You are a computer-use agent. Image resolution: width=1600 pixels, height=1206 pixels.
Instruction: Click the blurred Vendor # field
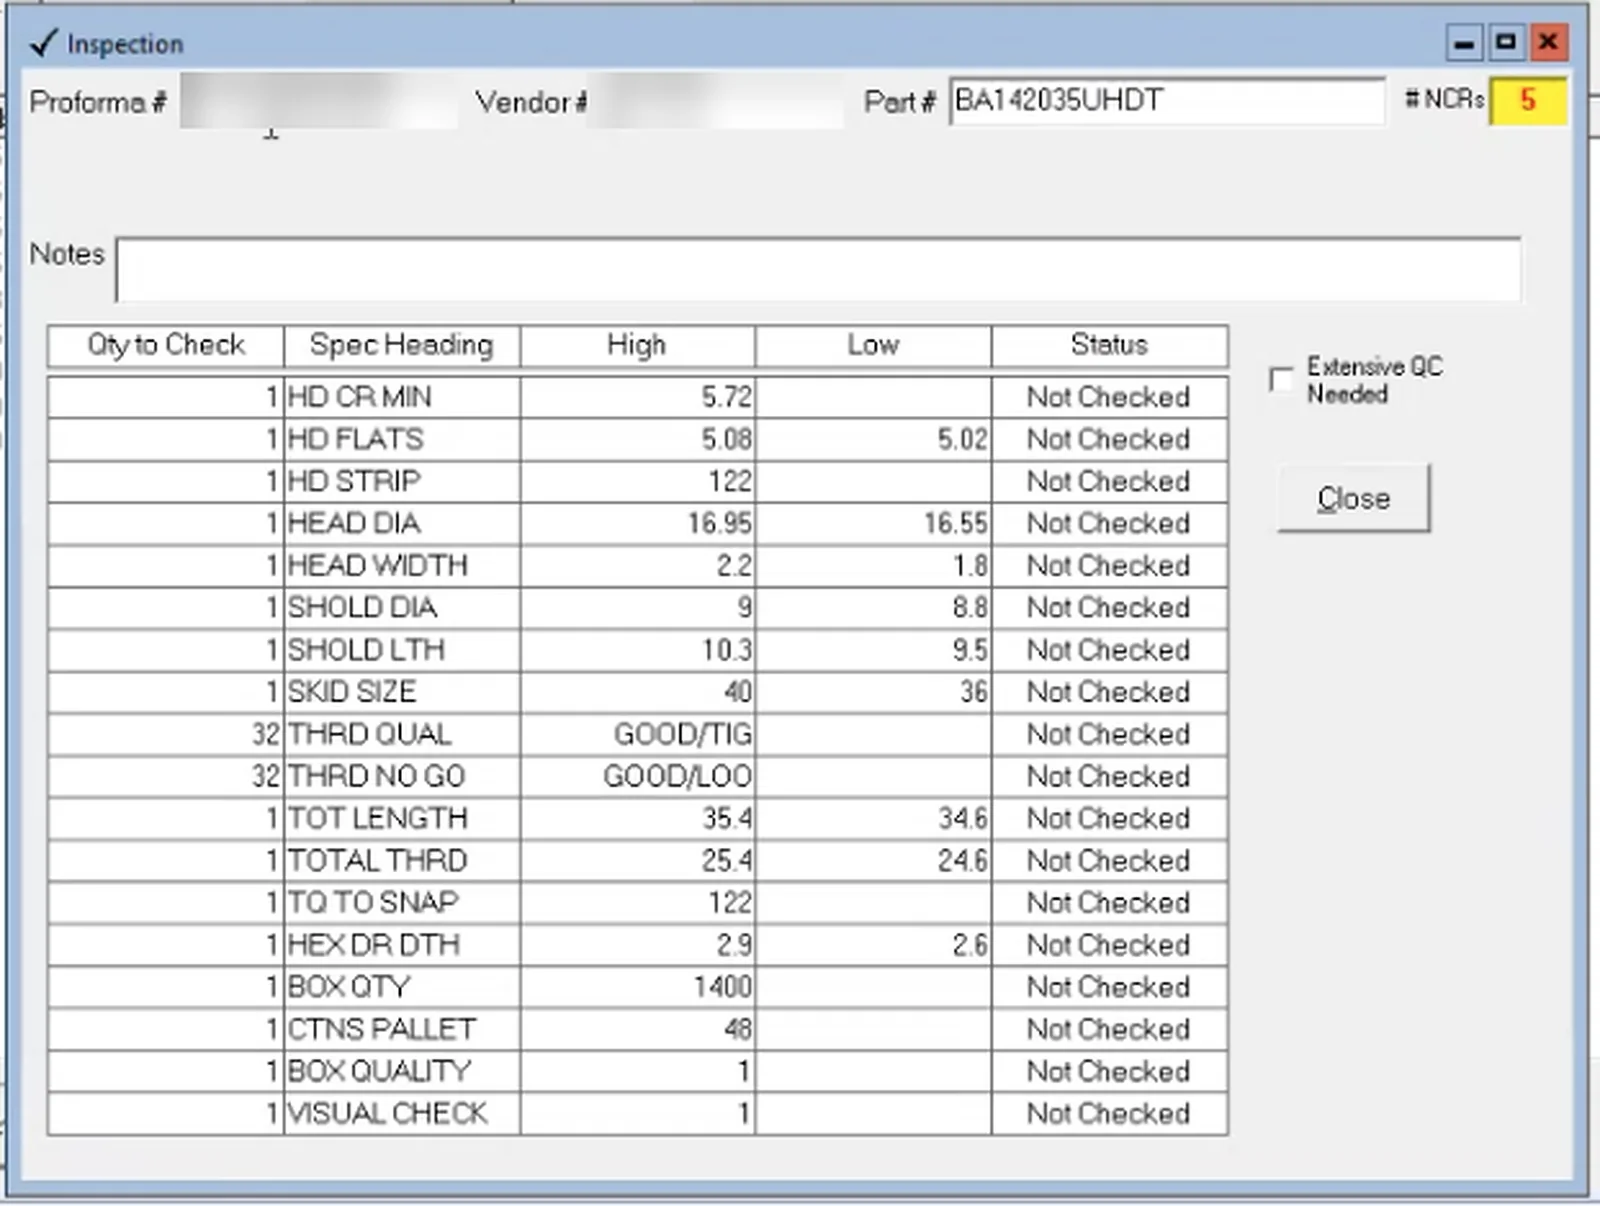(x=715, y=101)
